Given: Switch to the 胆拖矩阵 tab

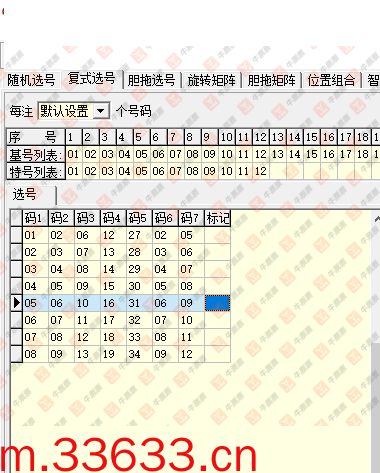Looking at the screenshot, I should (271, 80).
